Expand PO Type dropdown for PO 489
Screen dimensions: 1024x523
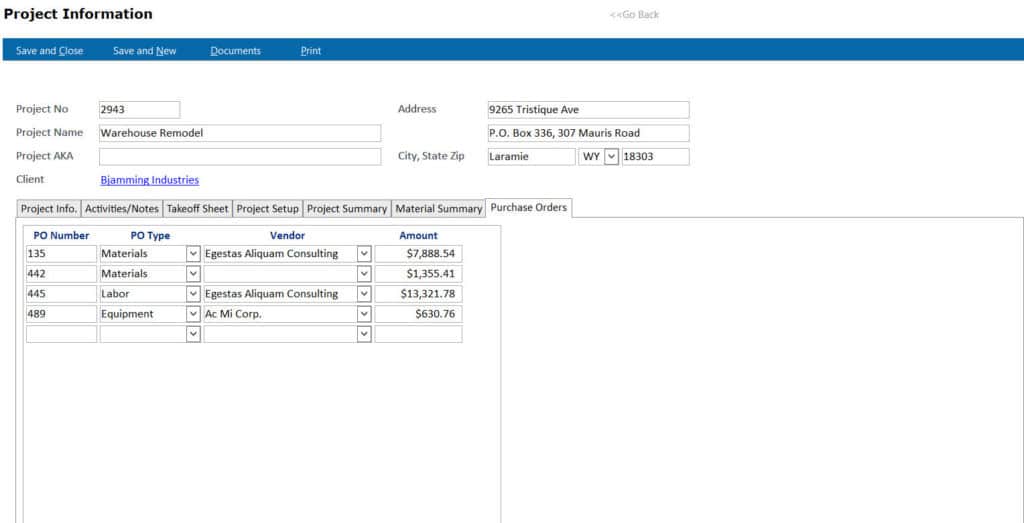[x=193, y=314]
